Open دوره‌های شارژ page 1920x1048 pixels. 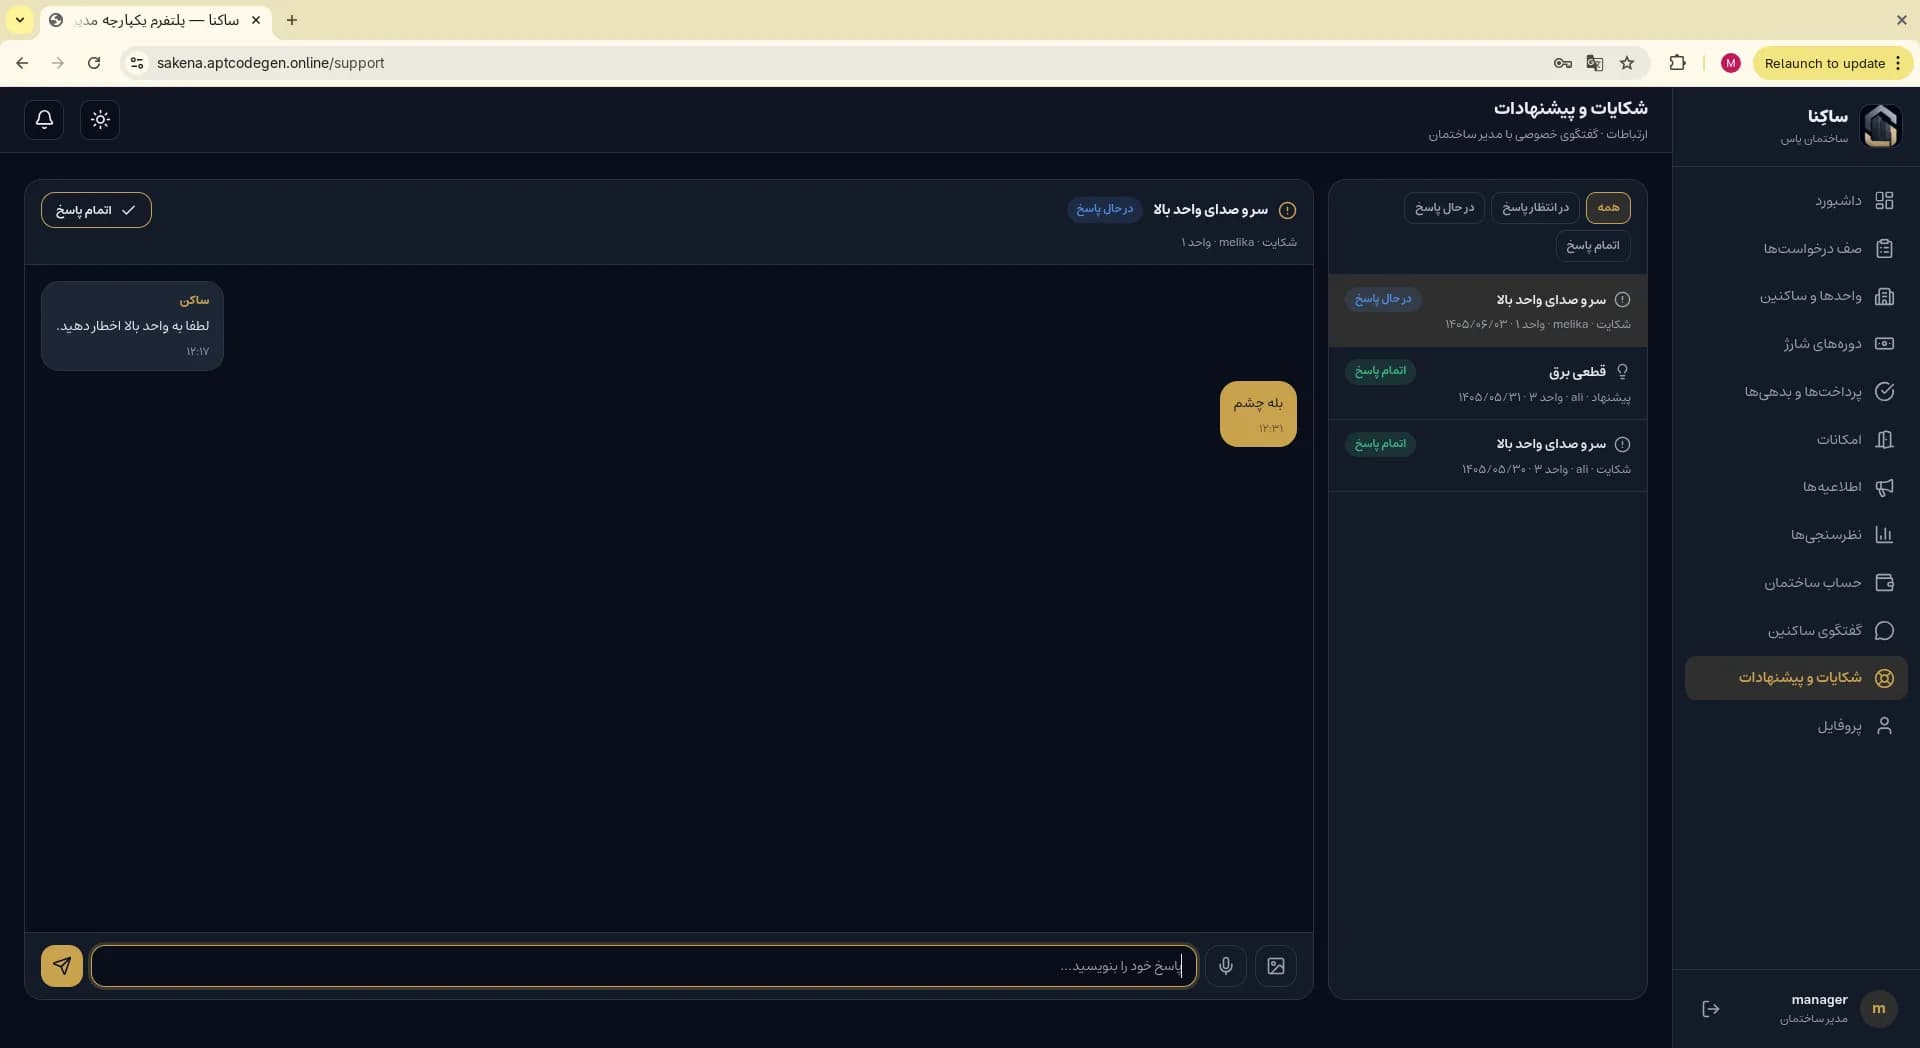(x=1796, y=344)
